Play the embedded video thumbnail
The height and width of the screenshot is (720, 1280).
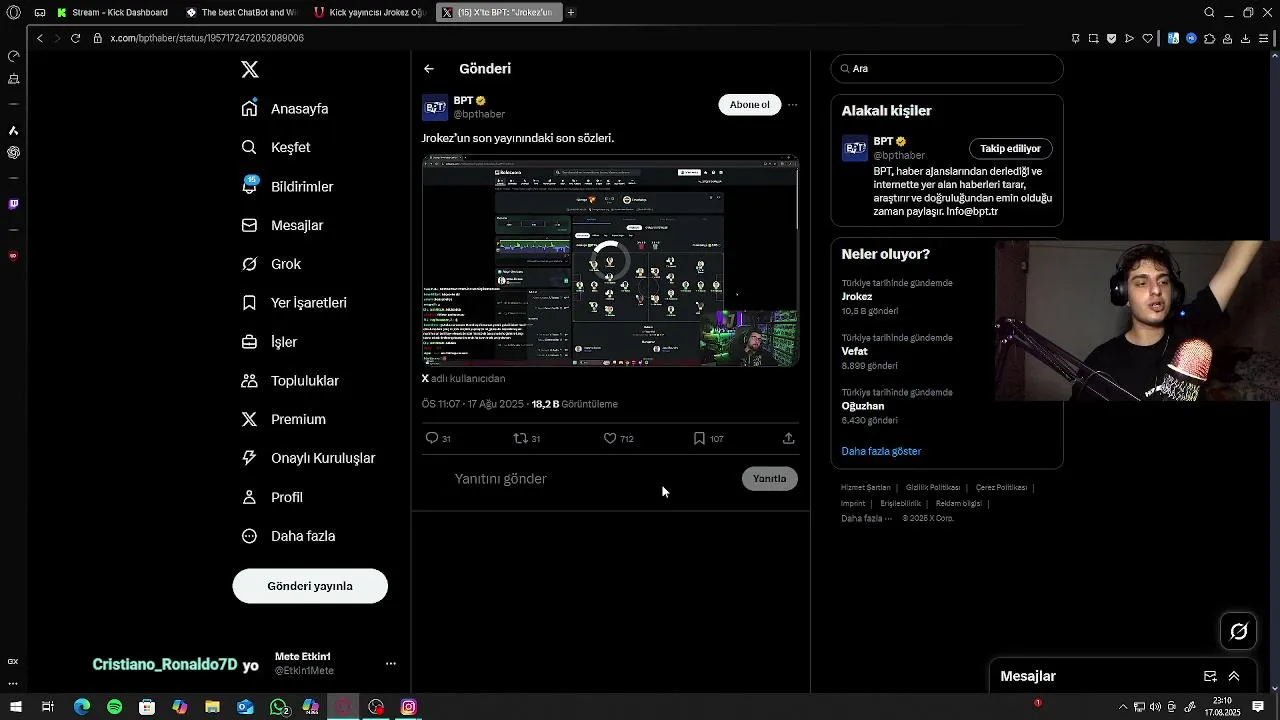coord(610,261)
